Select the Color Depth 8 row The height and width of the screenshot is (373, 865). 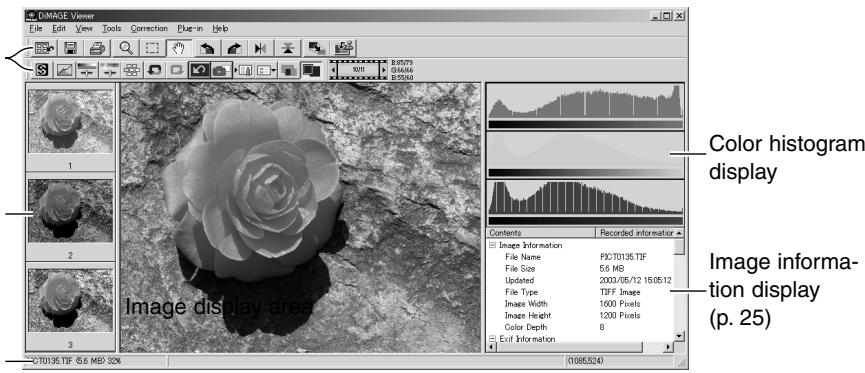tap(580, 327)
